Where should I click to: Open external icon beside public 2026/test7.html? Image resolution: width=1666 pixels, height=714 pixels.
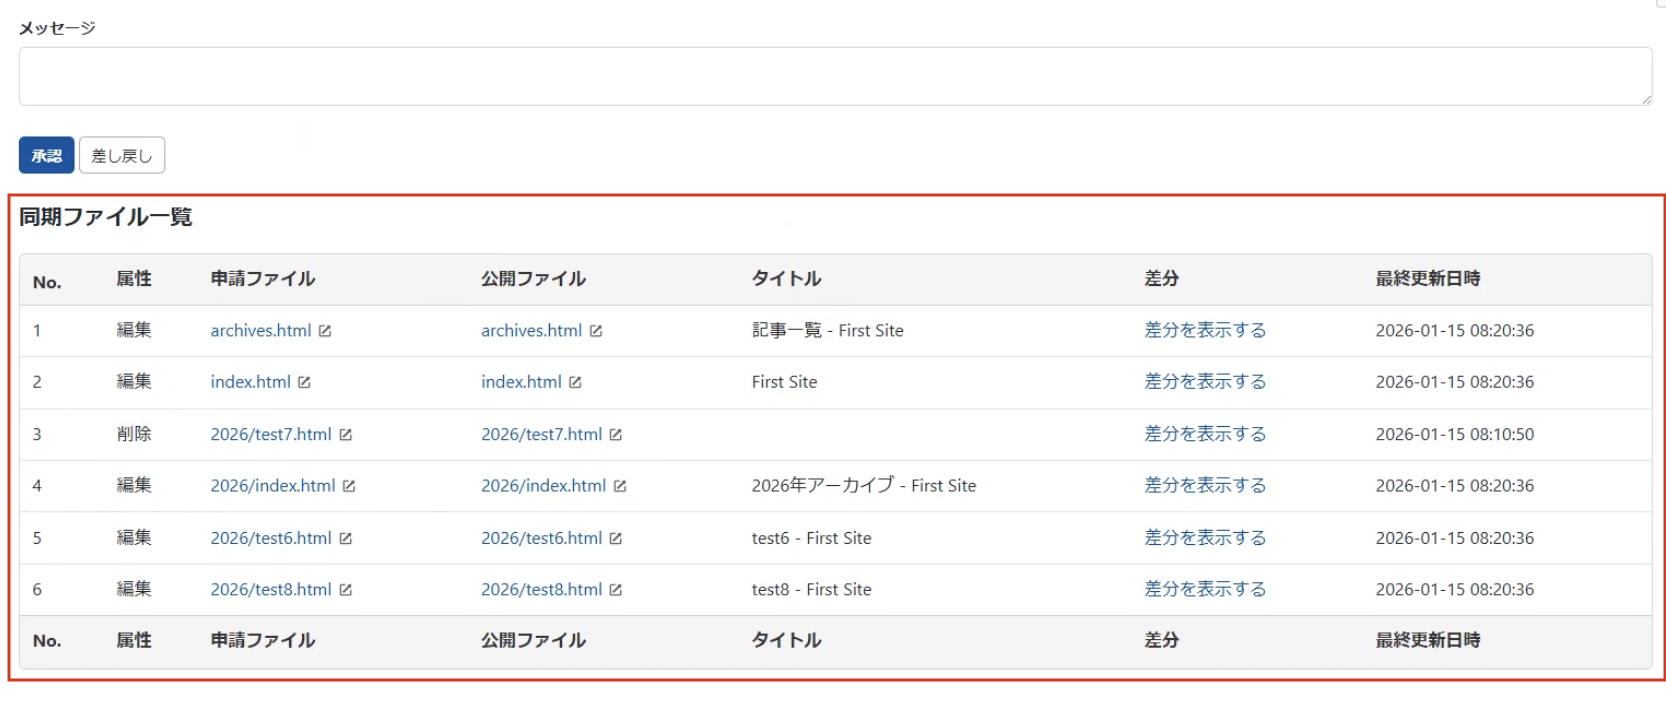616,435
